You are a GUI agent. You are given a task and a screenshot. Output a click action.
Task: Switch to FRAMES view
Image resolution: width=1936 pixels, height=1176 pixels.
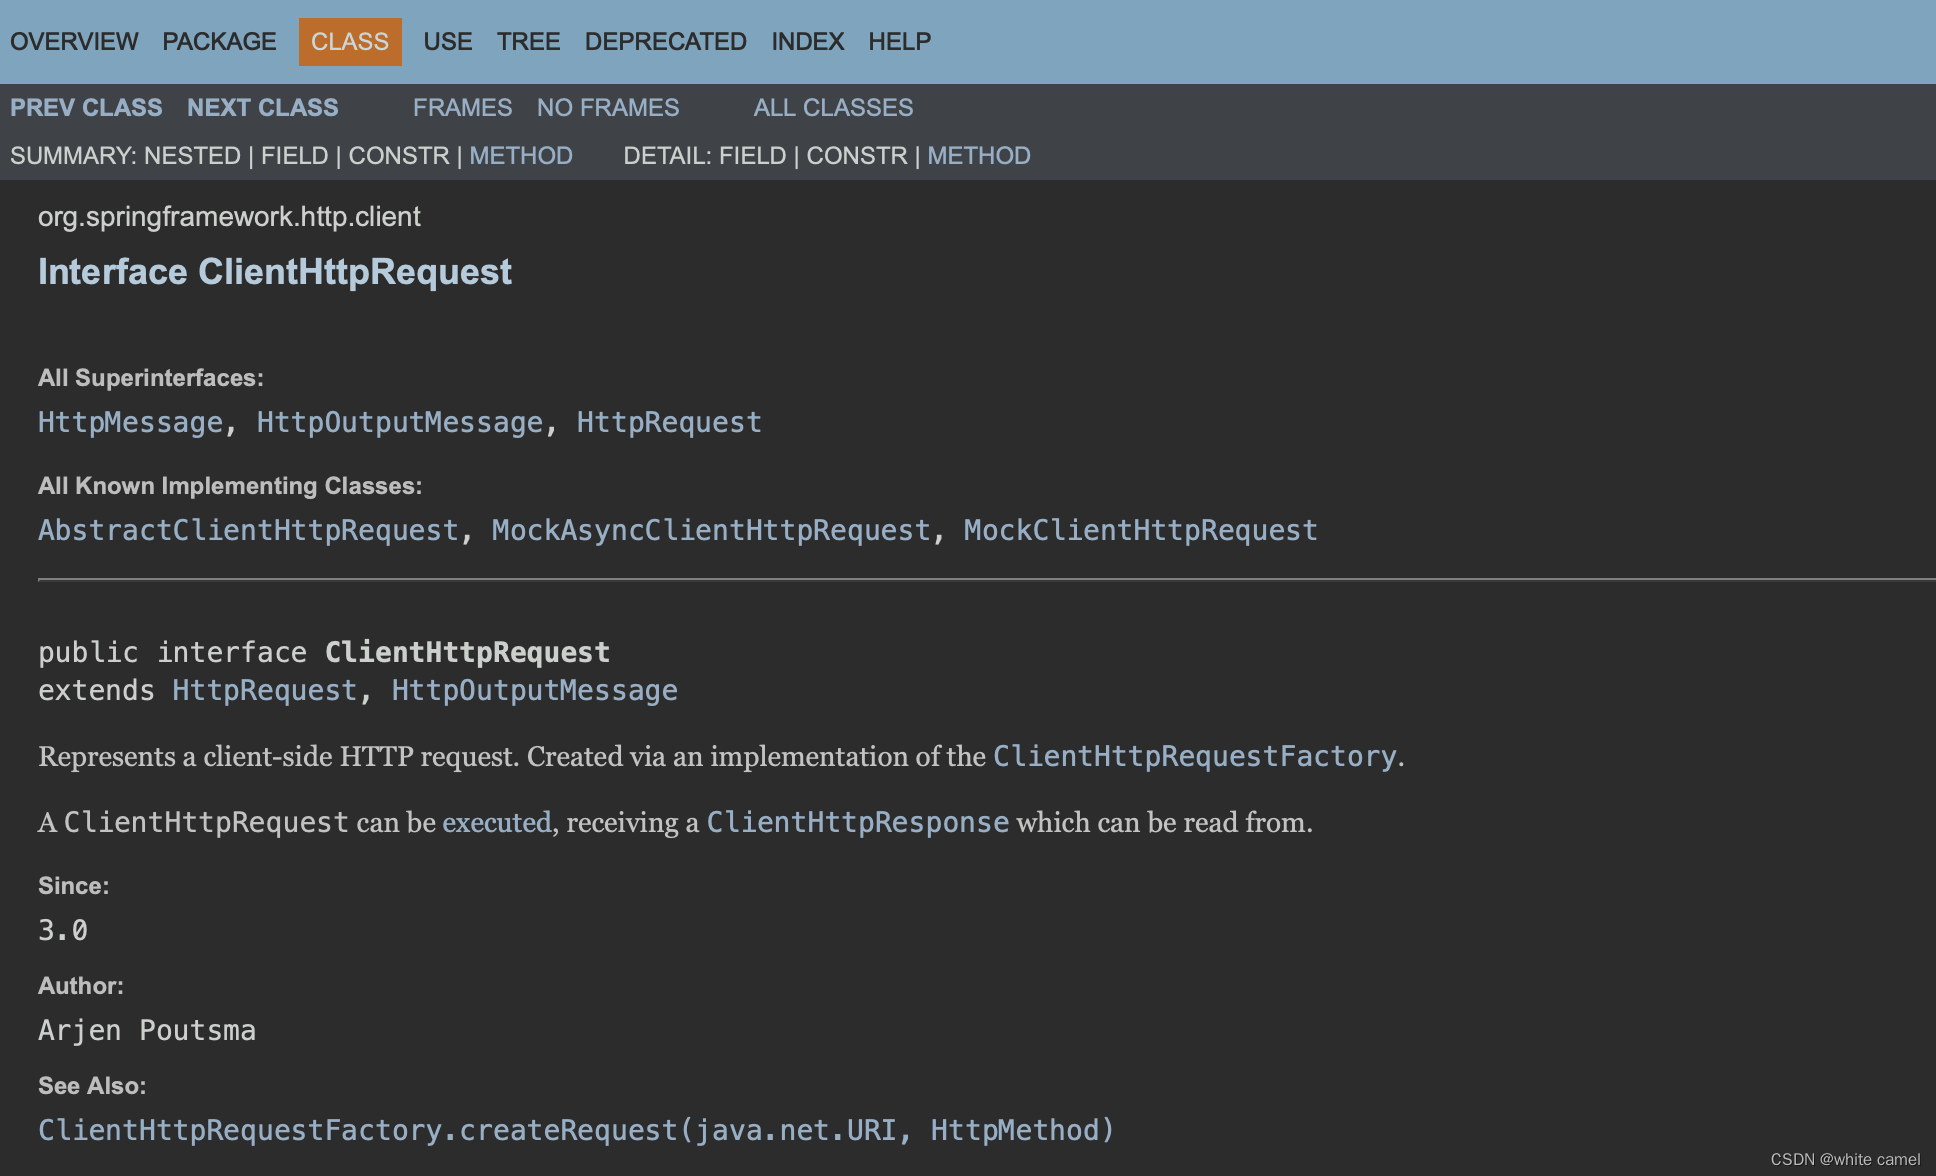tap(462, 107)
